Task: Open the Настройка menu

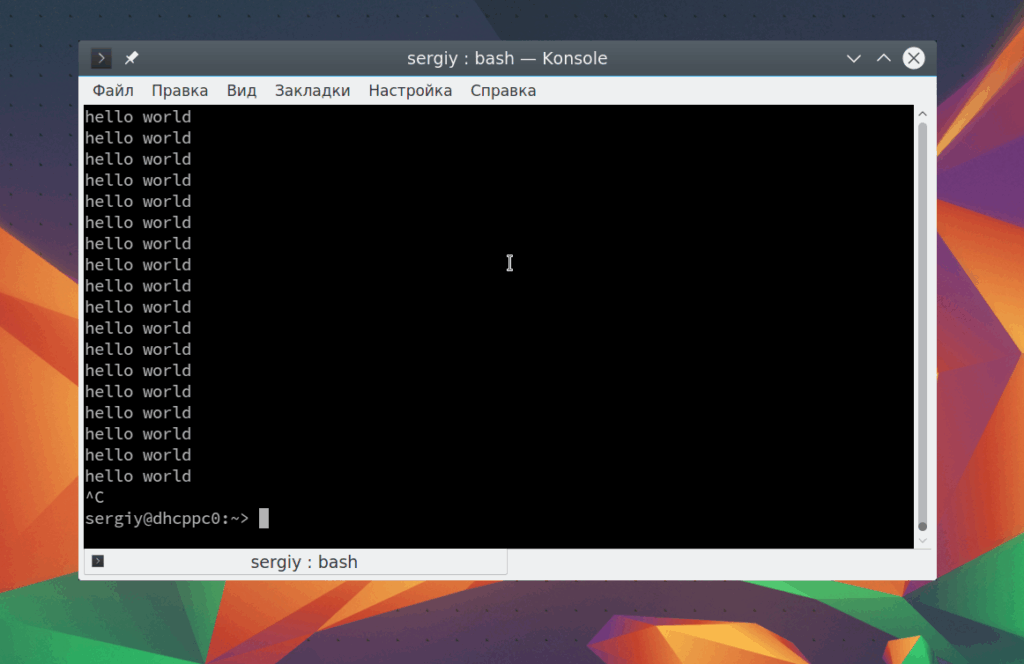Action: pyautogui.click(x=410, y=91)
